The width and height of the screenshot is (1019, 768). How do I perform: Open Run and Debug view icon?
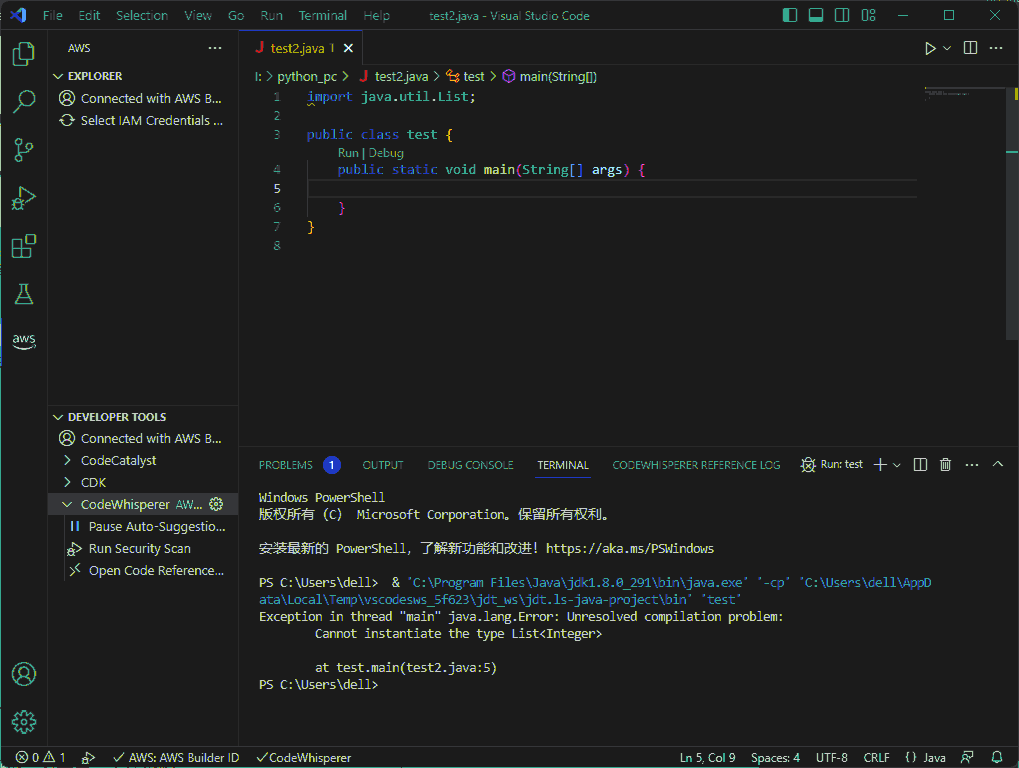tap(23, 198)
